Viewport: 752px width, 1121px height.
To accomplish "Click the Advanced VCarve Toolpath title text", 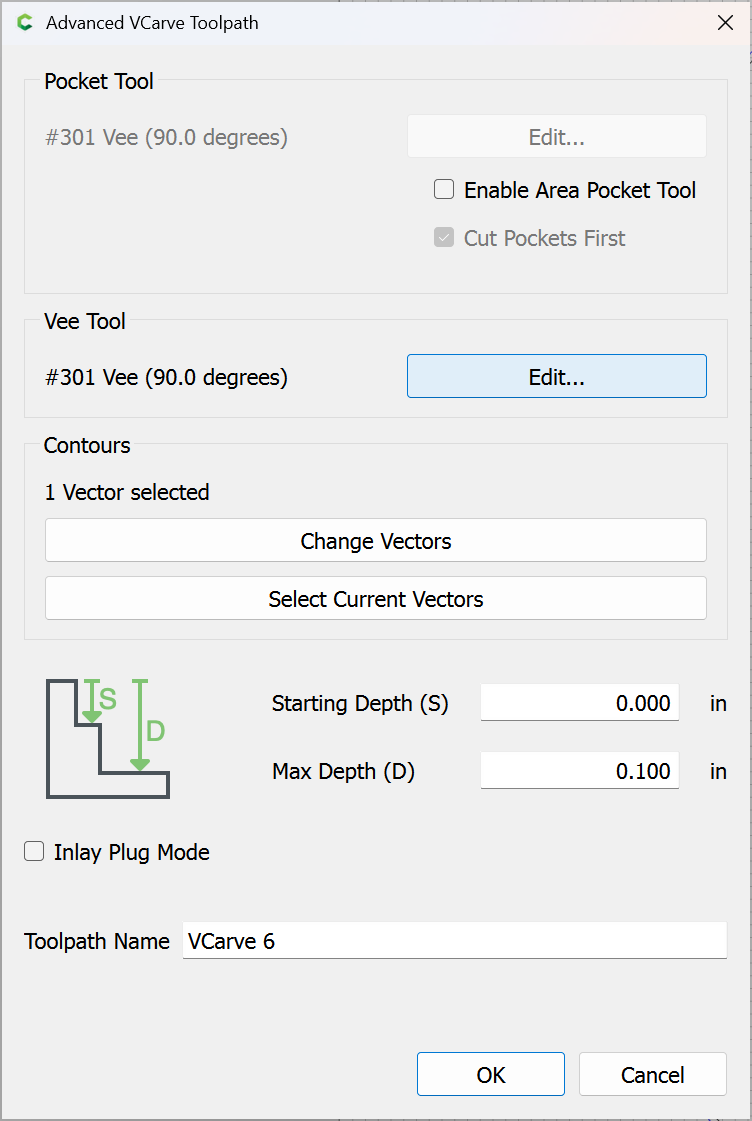I will (x=152, y=23).
